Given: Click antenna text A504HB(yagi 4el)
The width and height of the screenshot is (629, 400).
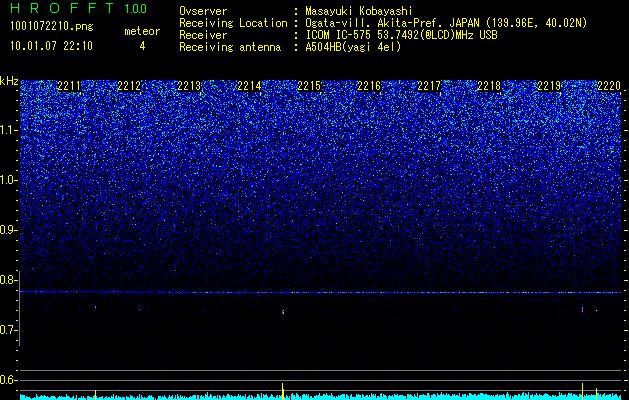Looking at the screenshot, I should 353,47.
